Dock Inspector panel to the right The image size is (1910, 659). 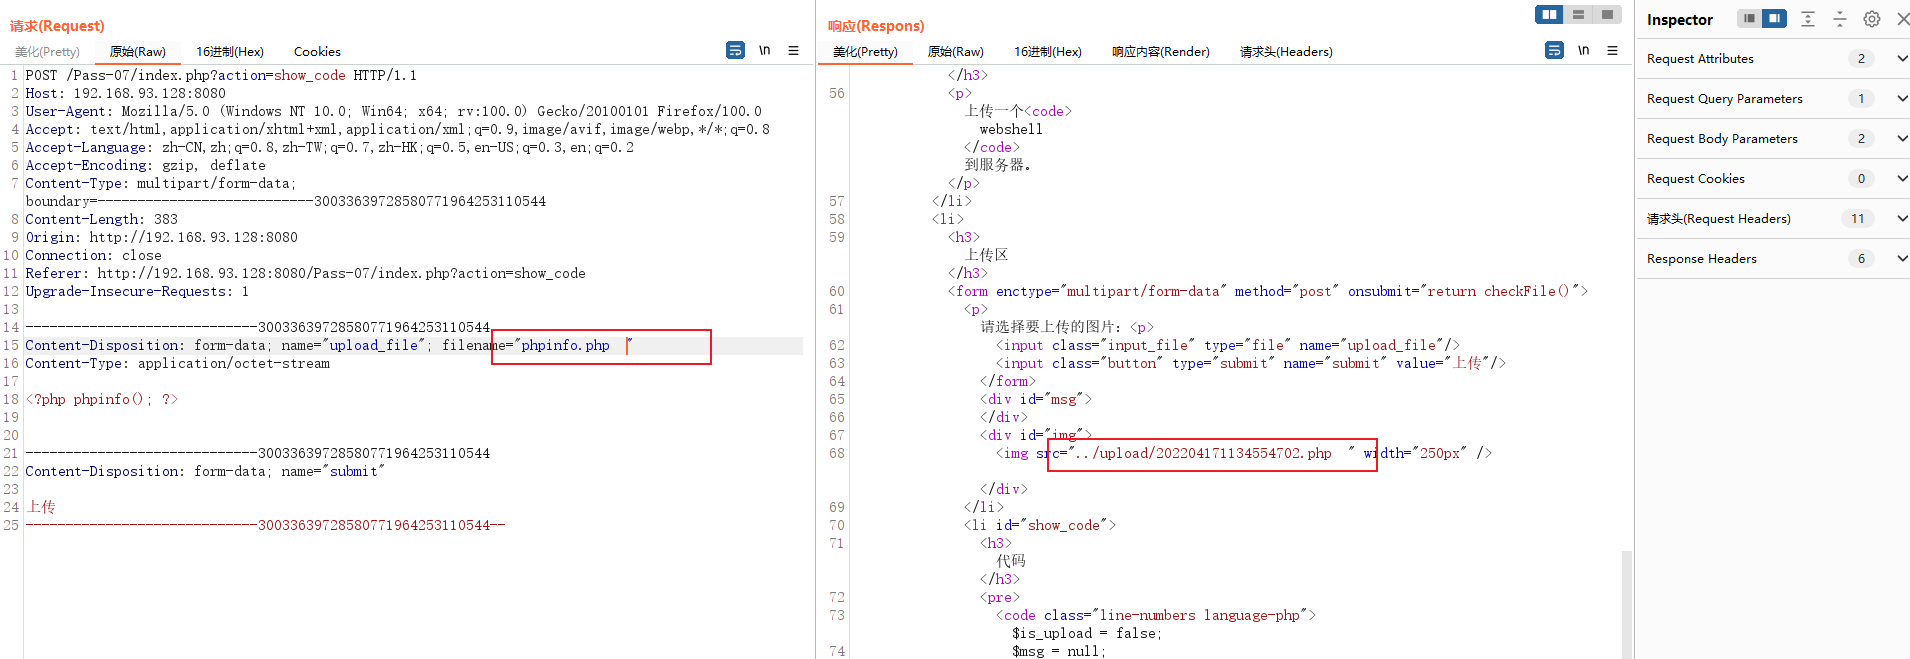[1774, 18]
